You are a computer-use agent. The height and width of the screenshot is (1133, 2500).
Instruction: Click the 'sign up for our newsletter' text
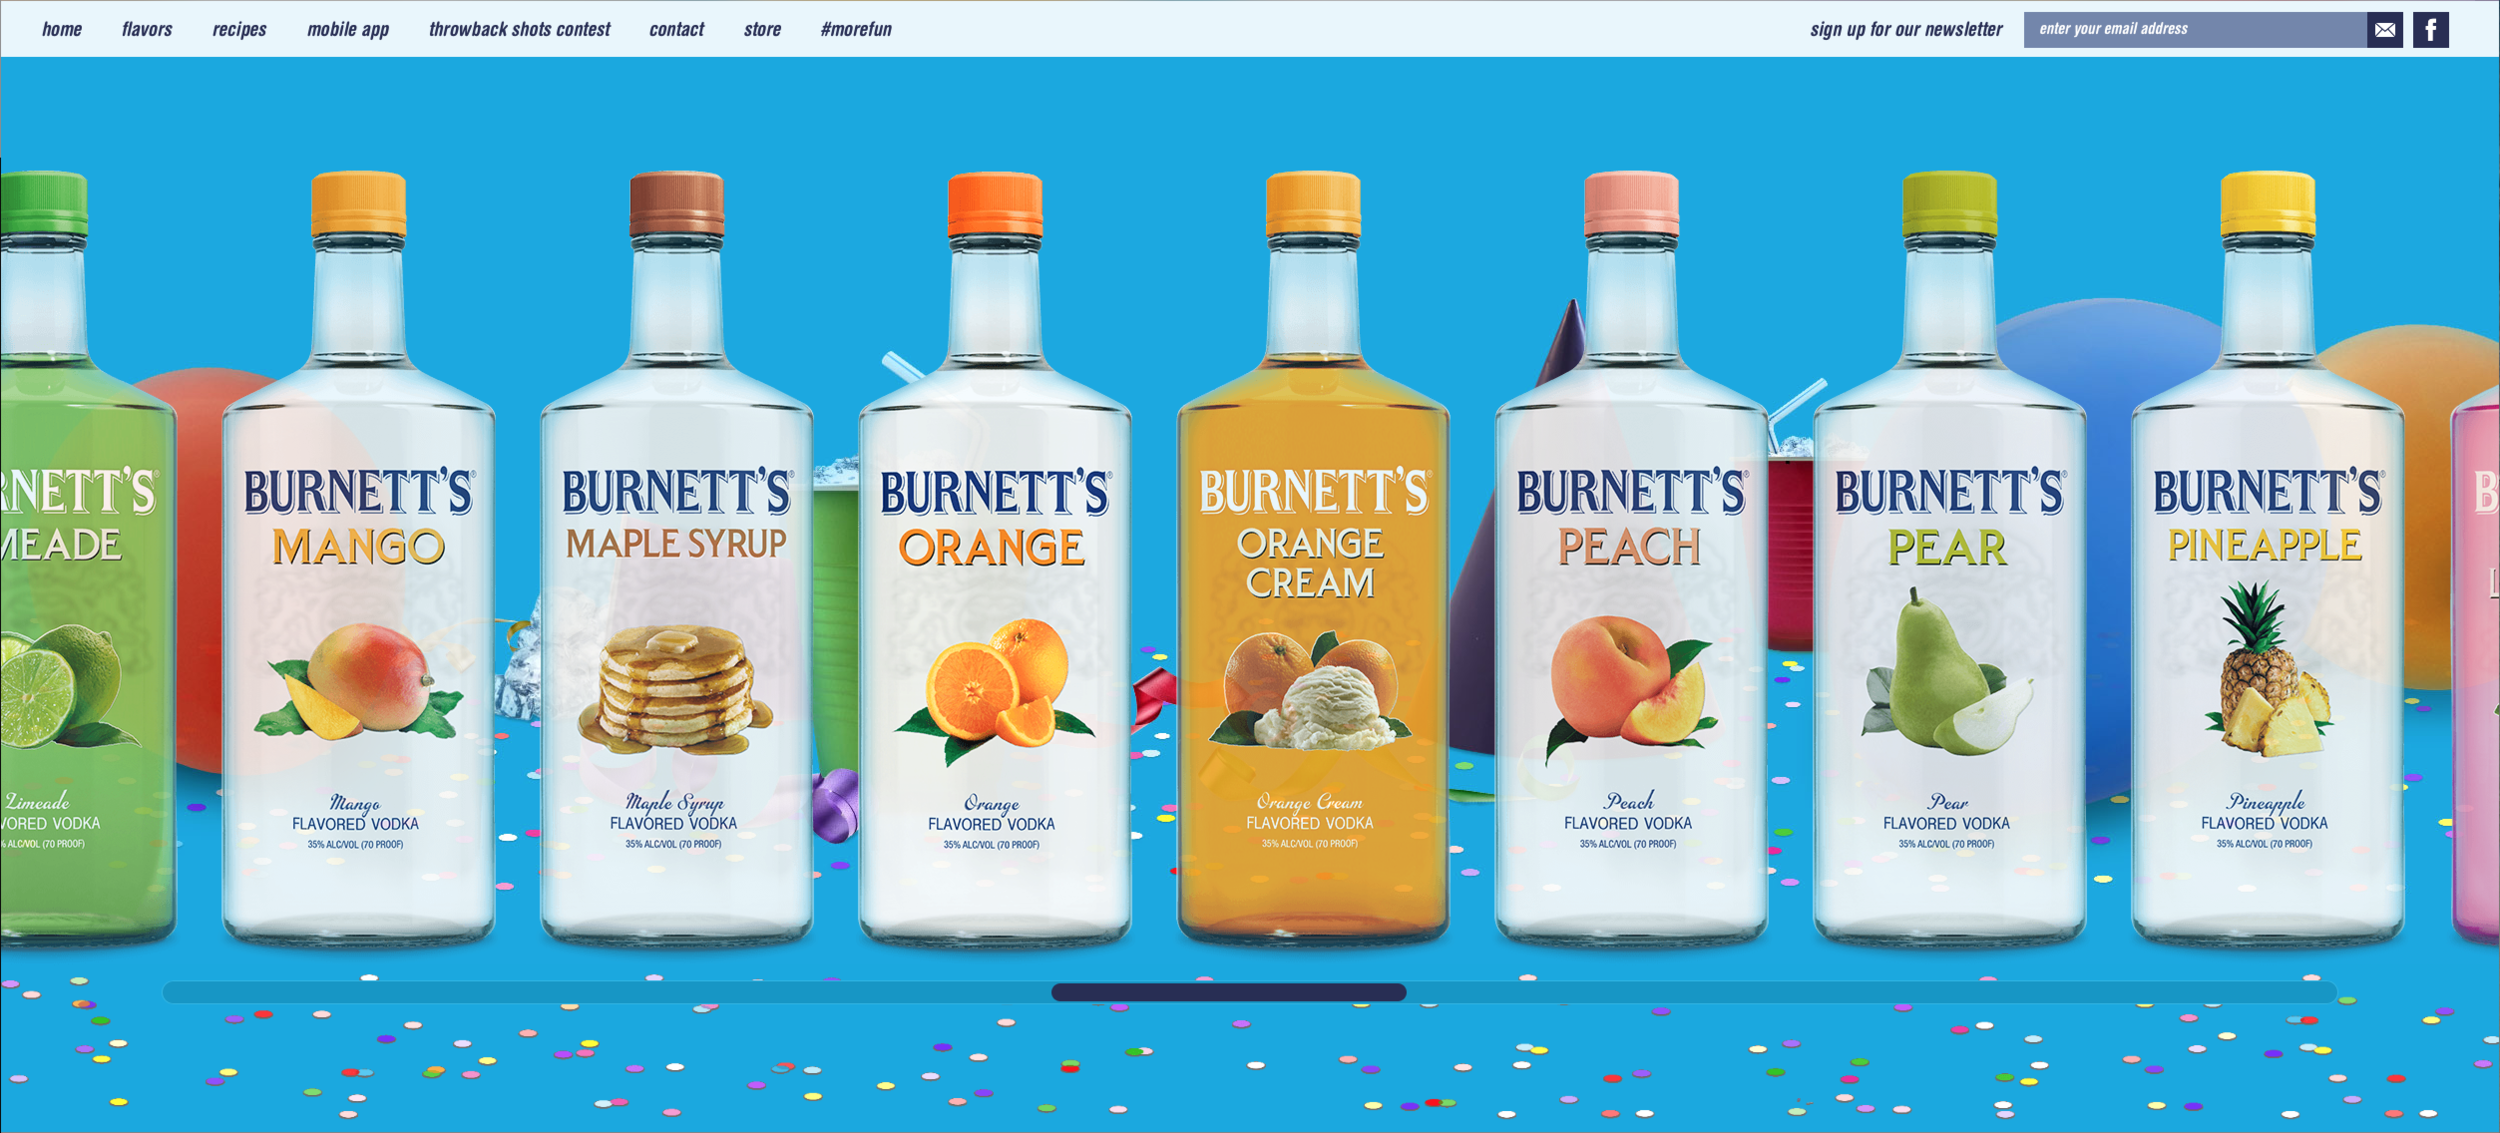[x=1906, y=29]
